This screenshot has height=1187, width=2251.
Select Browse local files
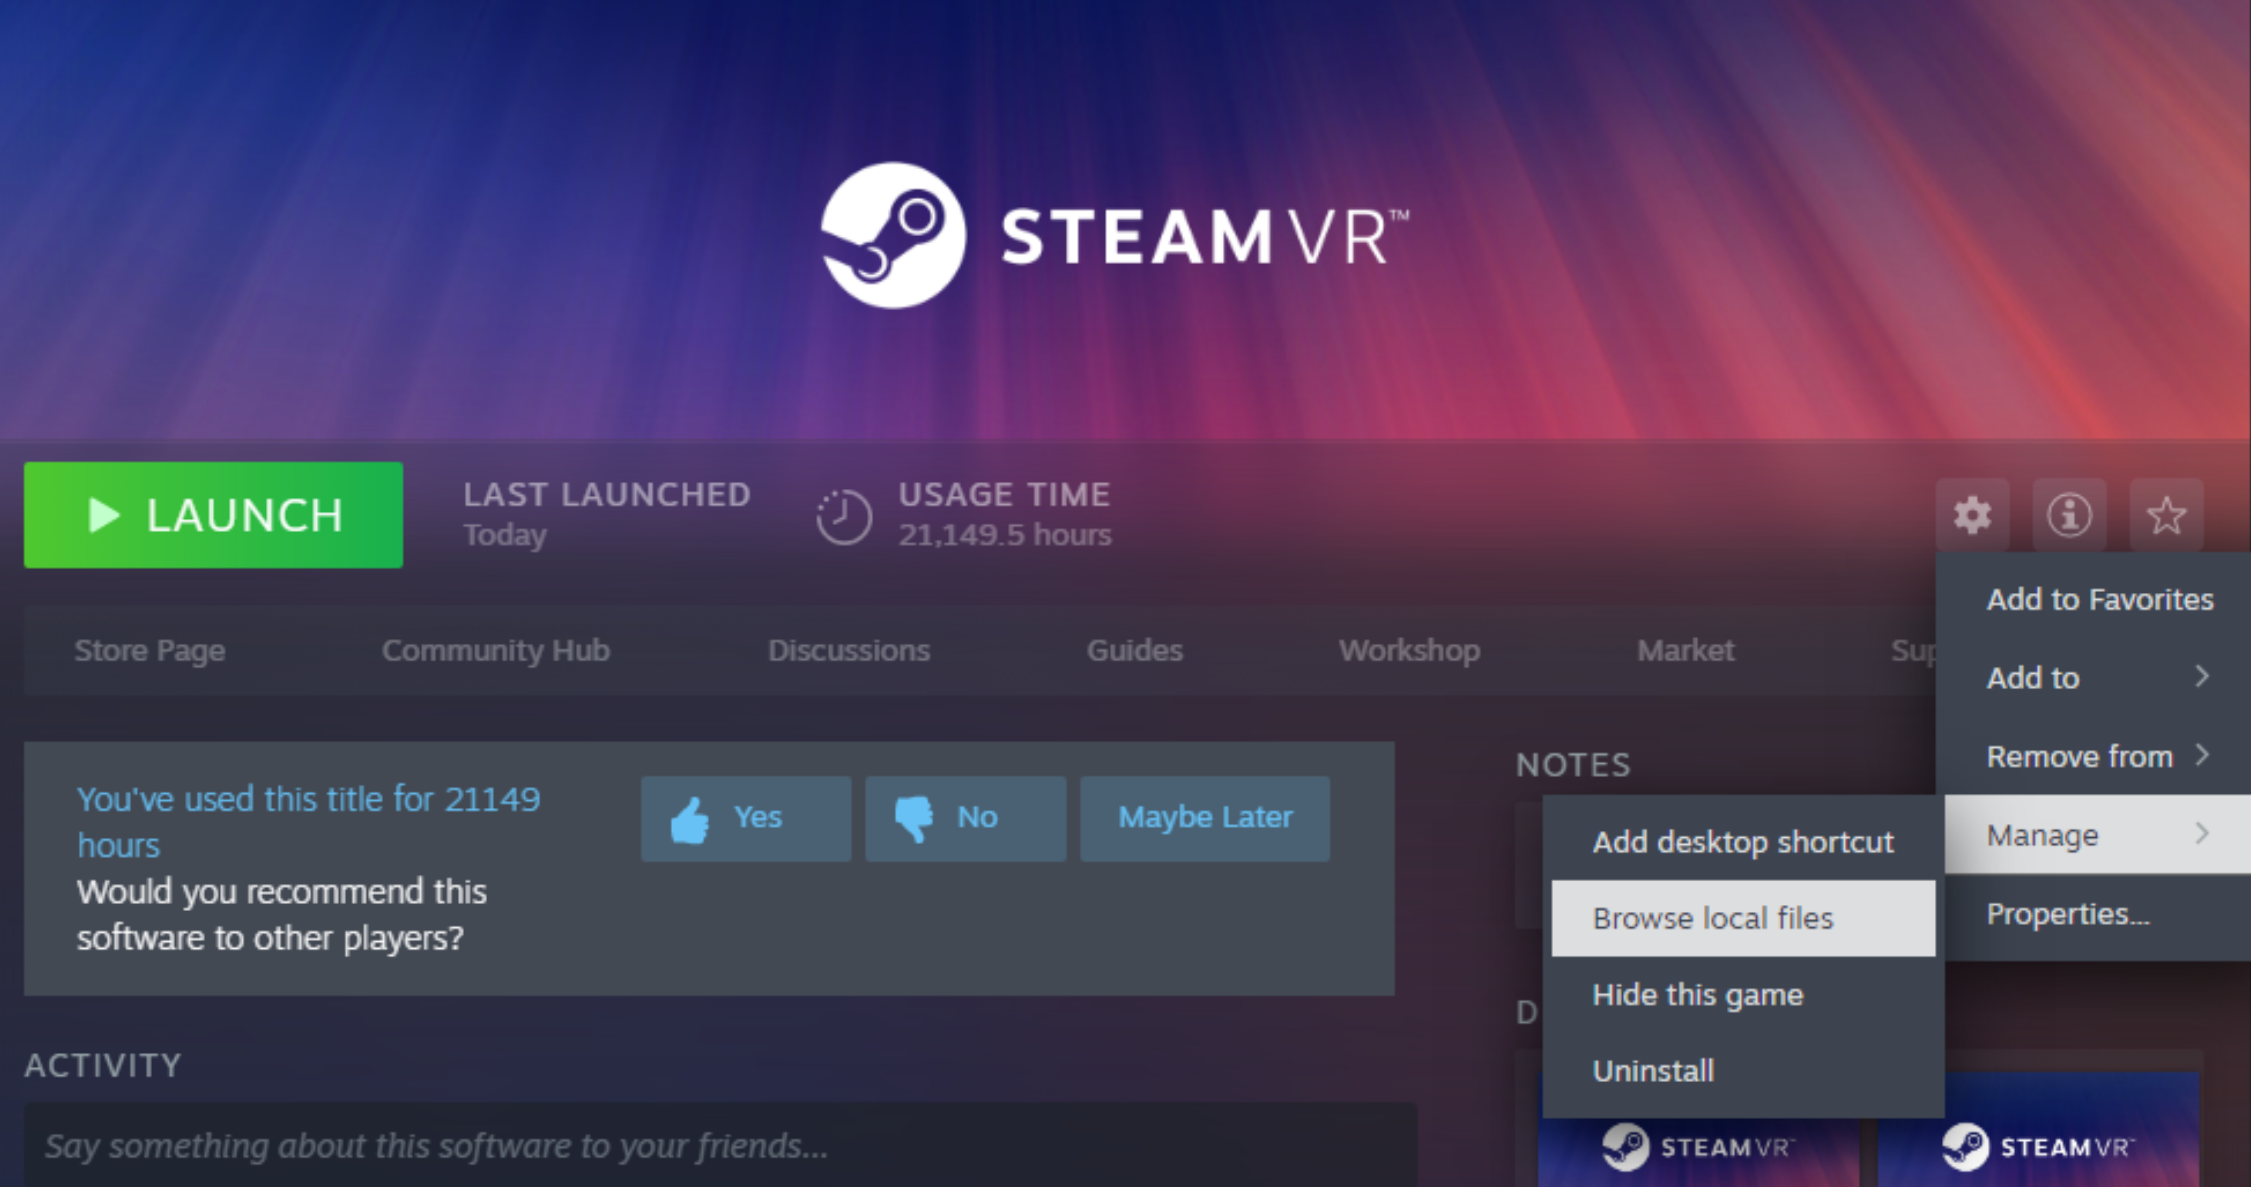1742,918
